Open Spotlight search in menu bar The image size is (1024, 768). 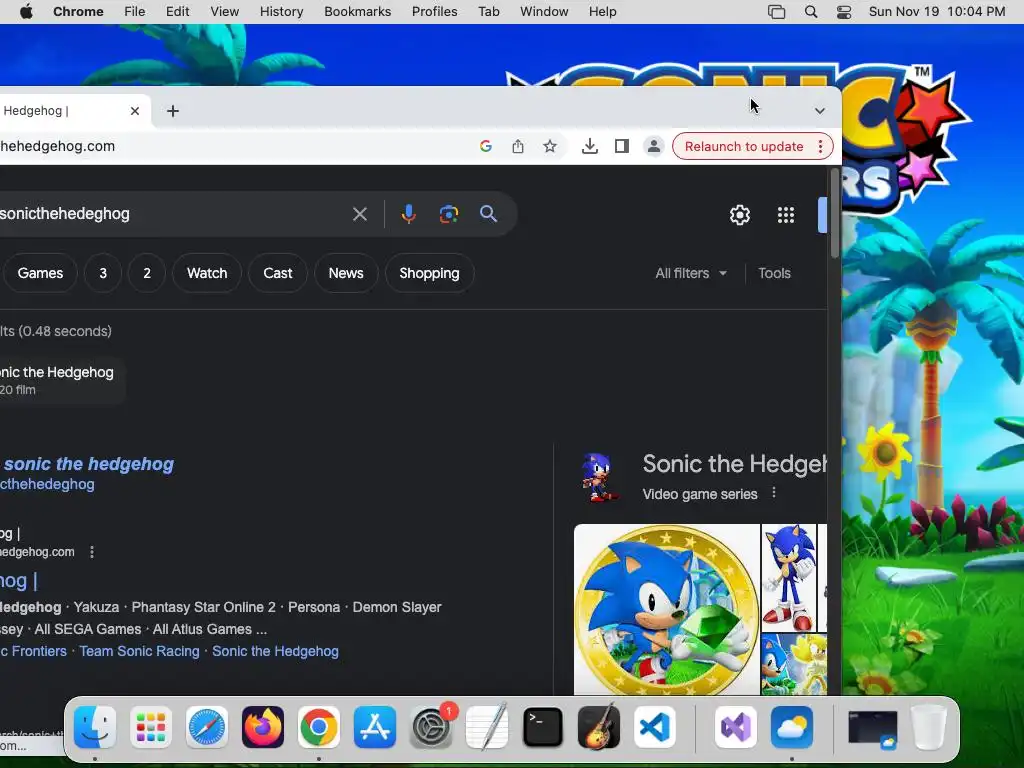(x=810, y=12)
